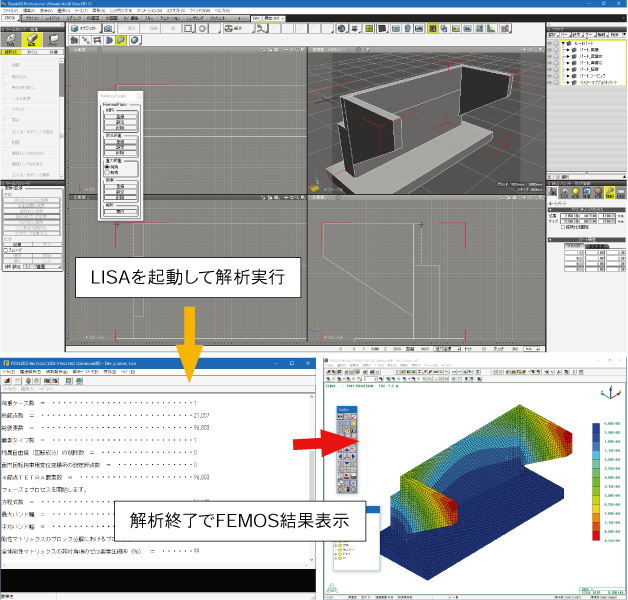Toggle visibility eye of first child part in browser
Viewport: 628px width, 600px height.
pyautogui.click(x=552, y=50)
